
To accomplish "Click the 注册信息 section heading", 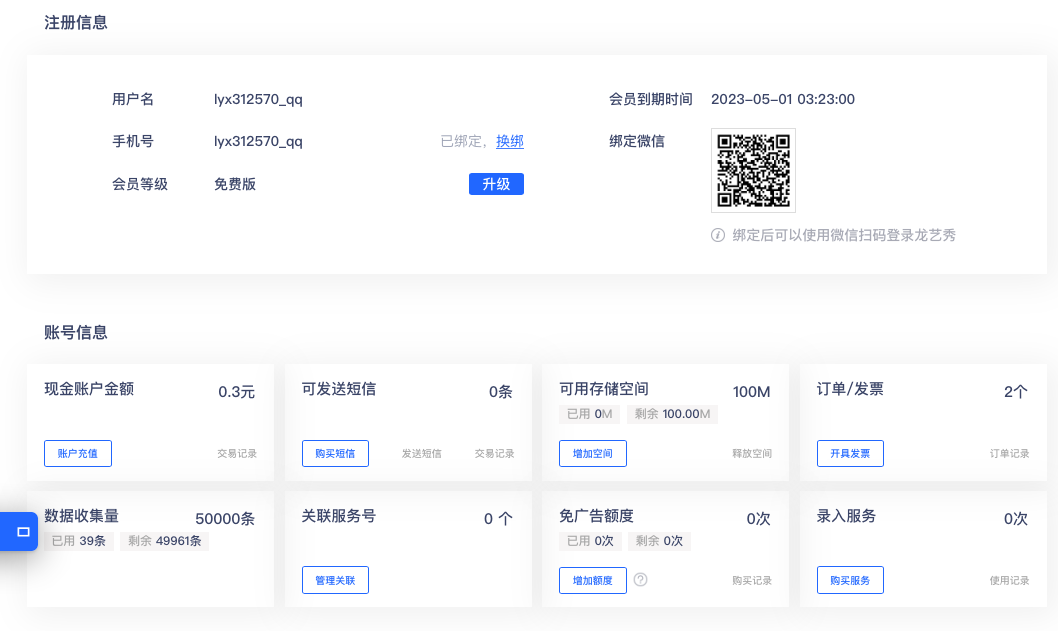I will tap(76, 23).
